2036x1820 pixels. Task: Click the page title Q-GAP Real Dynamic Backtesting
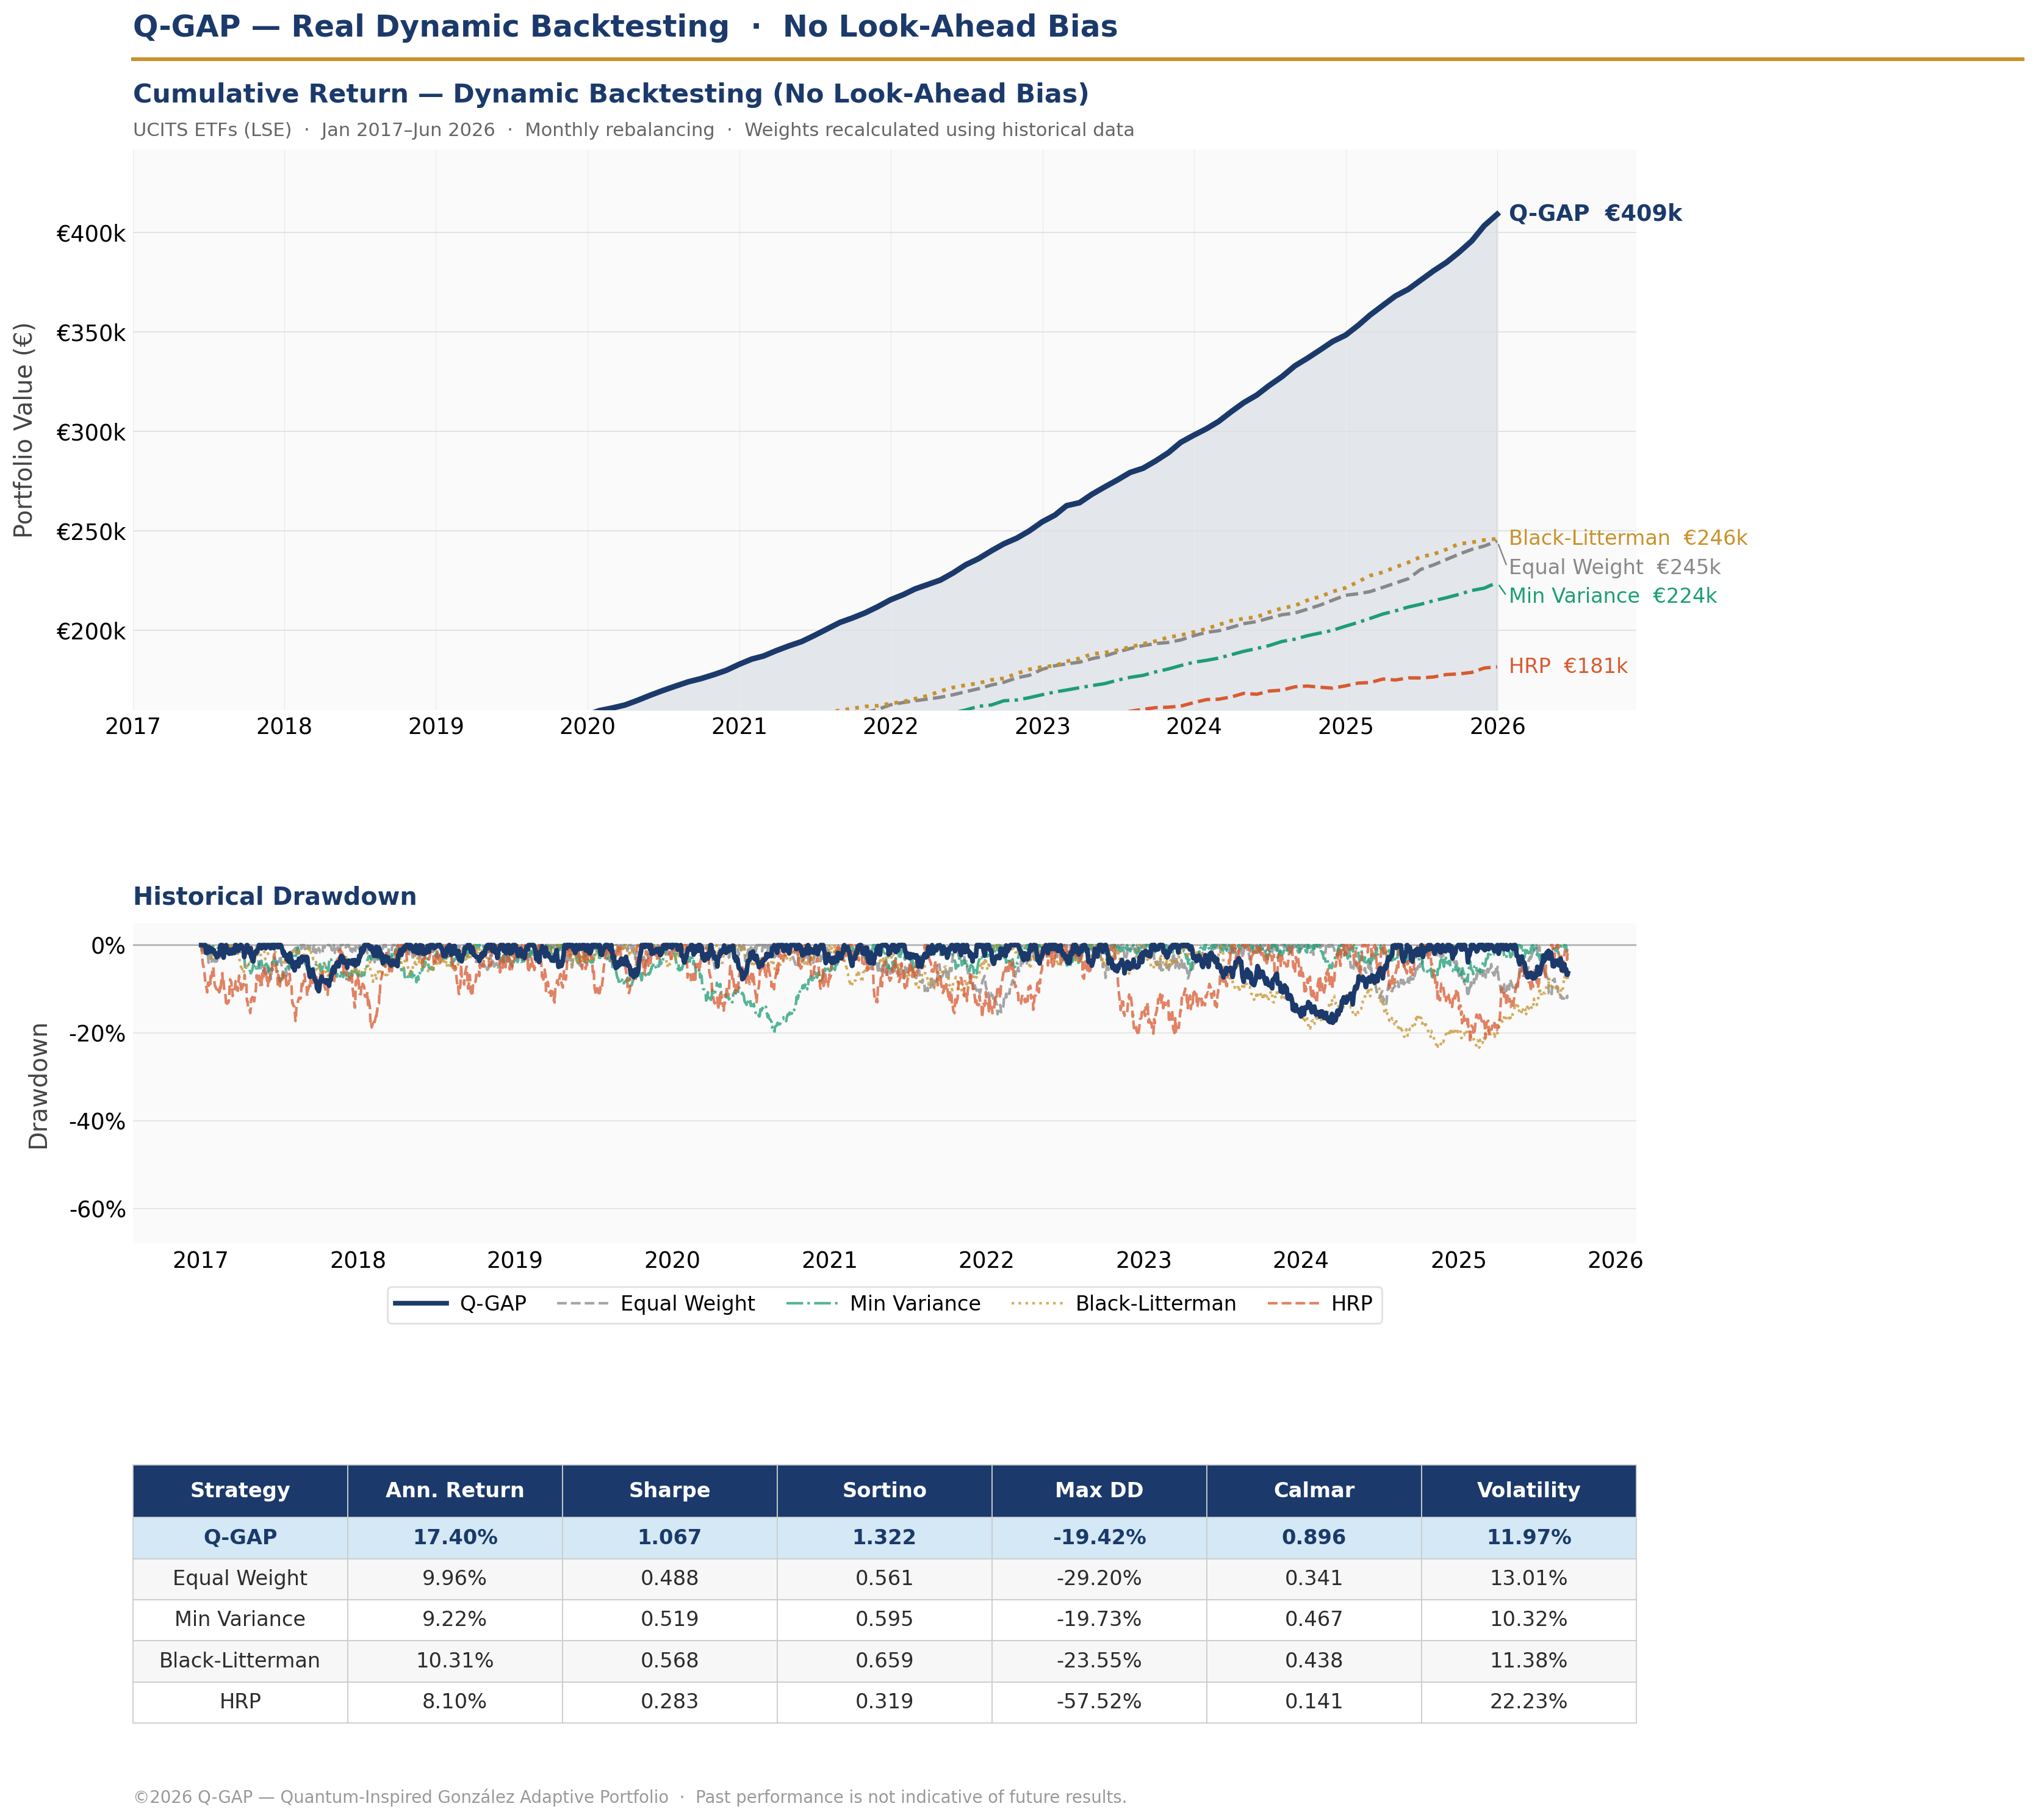pyautogui.click(x=625, y=27)
